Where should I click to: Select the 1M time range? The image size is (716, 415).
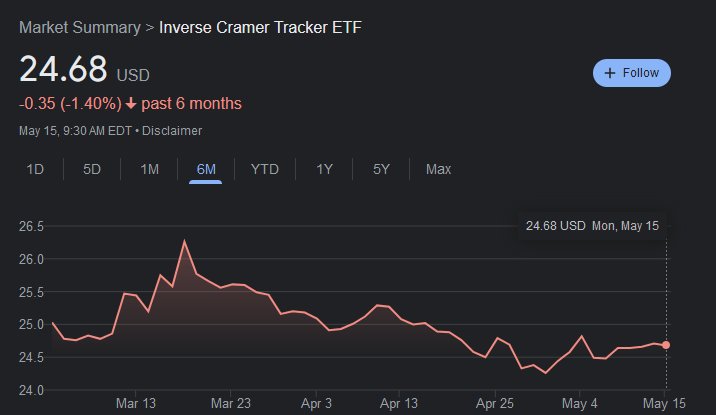(149, 169)
